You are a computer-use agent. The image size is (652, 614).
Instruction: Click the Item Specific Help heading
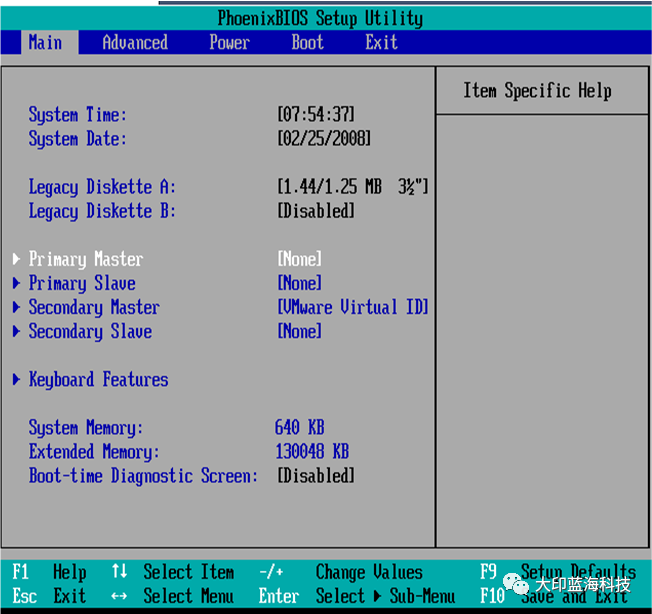pos(537,91)
